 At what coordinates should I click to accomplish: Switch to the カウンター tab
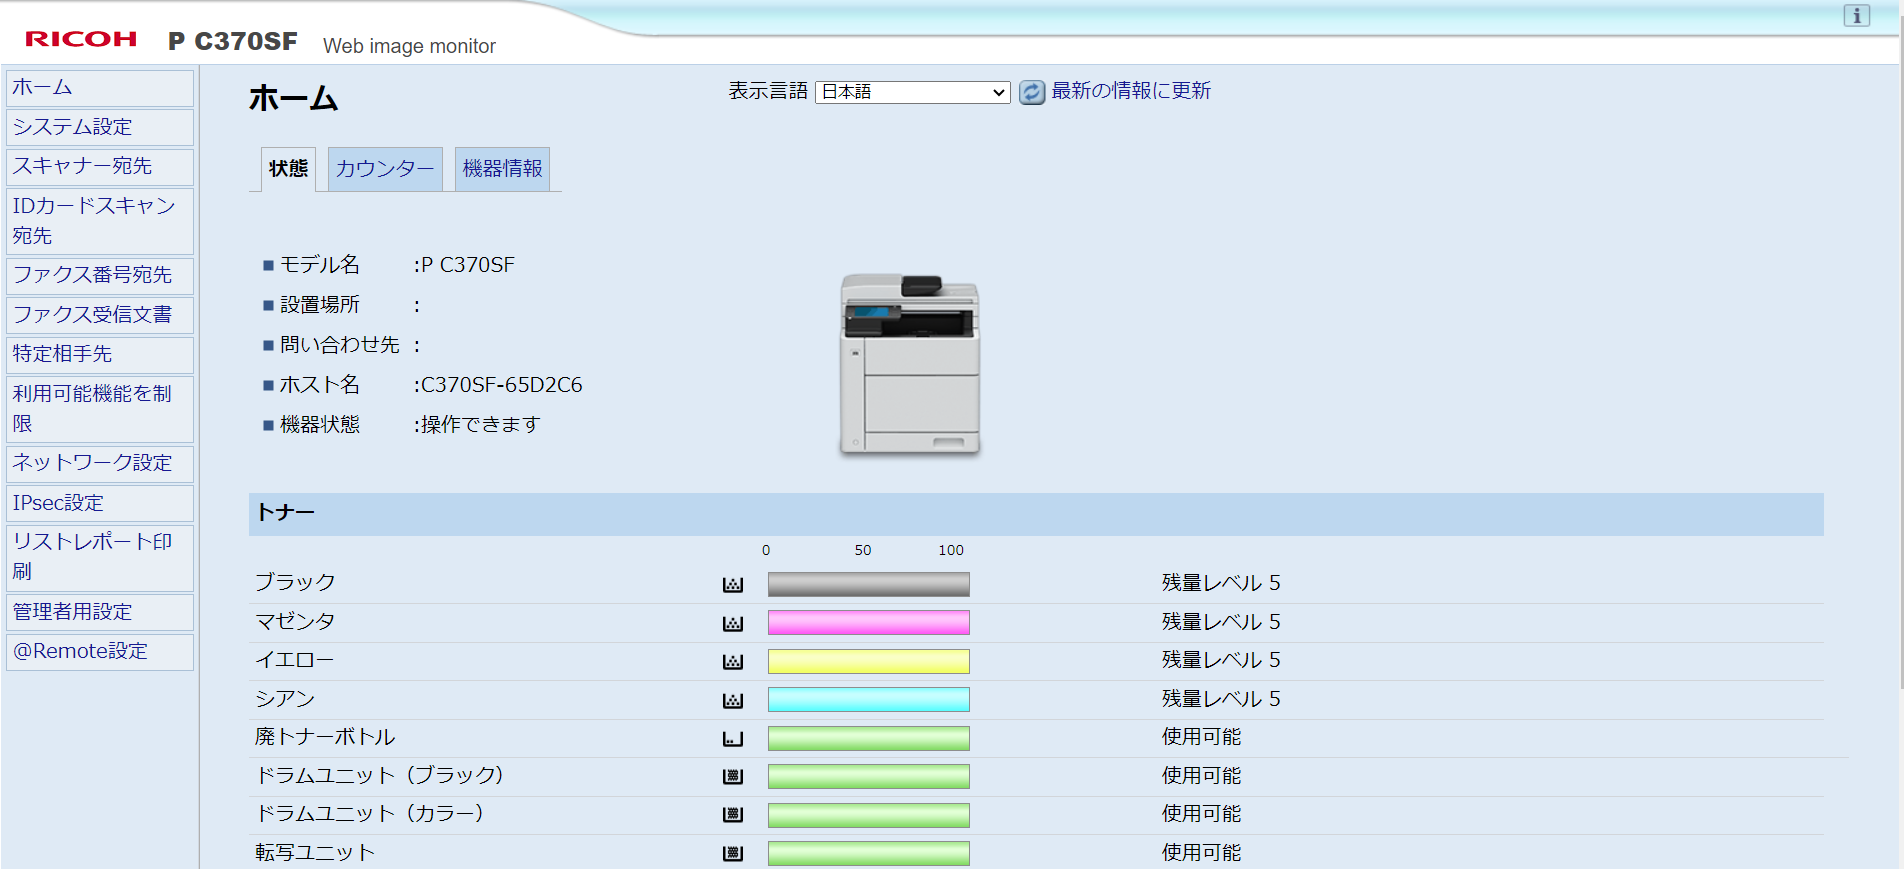[x=385, y=169]
